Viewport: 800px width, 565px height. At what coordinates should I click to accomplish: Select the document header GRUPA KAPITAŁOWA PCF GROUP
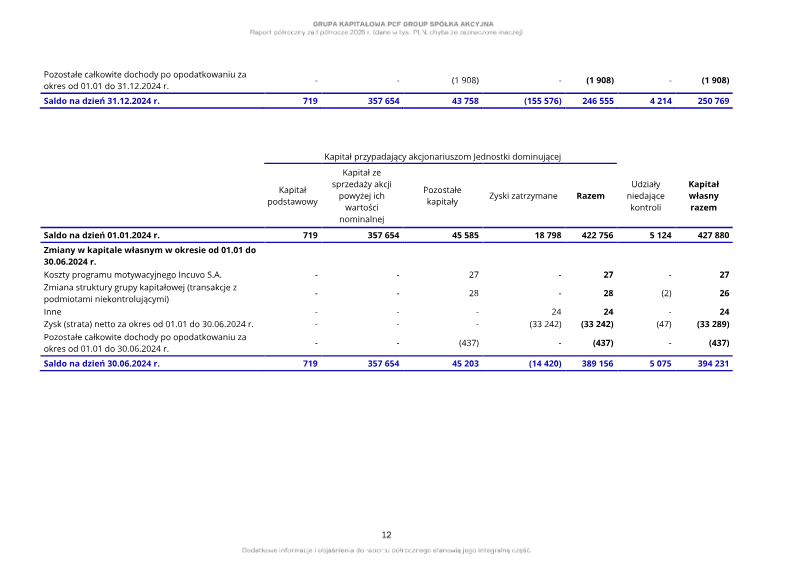tap(403, 24)
